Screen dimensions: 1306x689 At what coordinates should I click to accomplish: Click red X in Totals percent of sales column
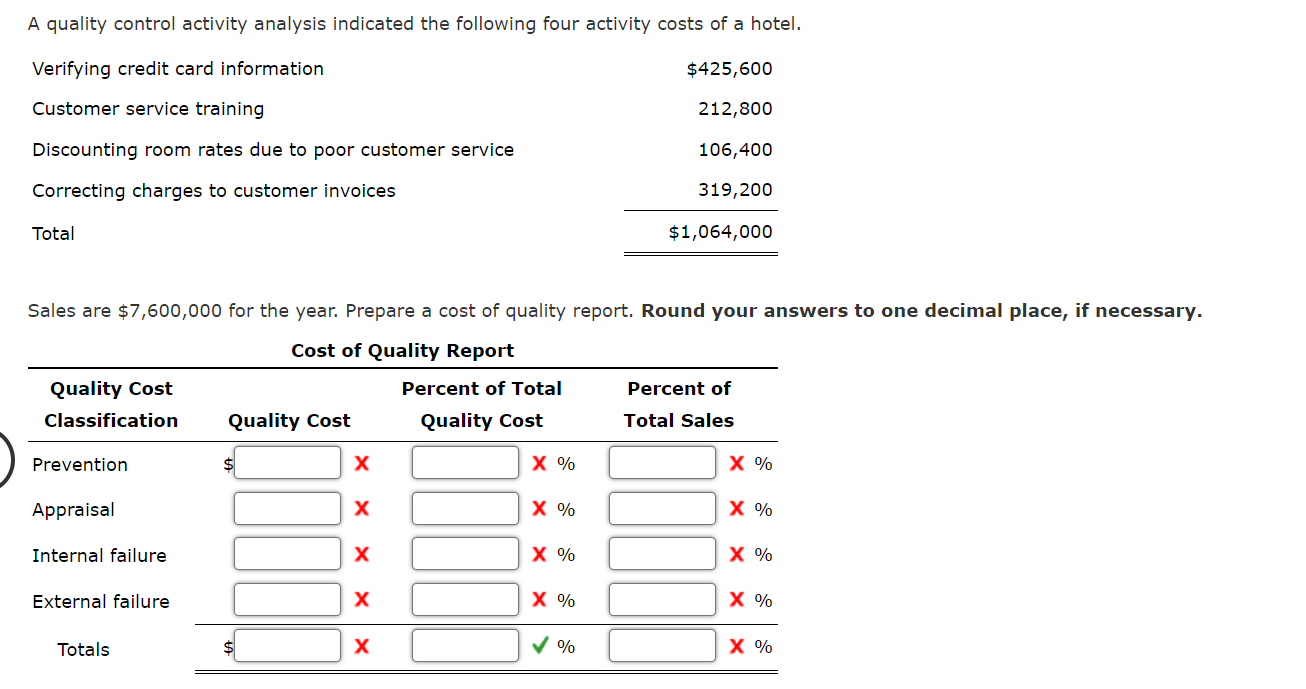[x=736, y=645]
